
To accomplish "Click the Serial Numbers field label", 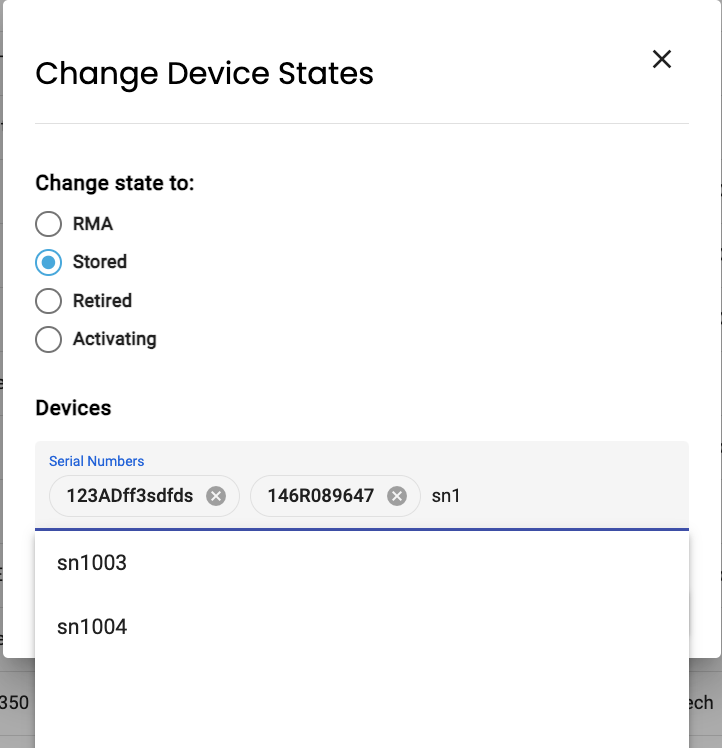I will pyautogui.click(x=96, y=461).
